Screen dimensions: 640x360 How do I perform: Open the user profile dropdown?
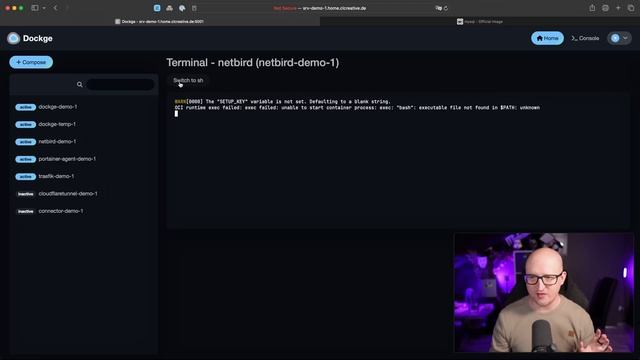[619, 38]
